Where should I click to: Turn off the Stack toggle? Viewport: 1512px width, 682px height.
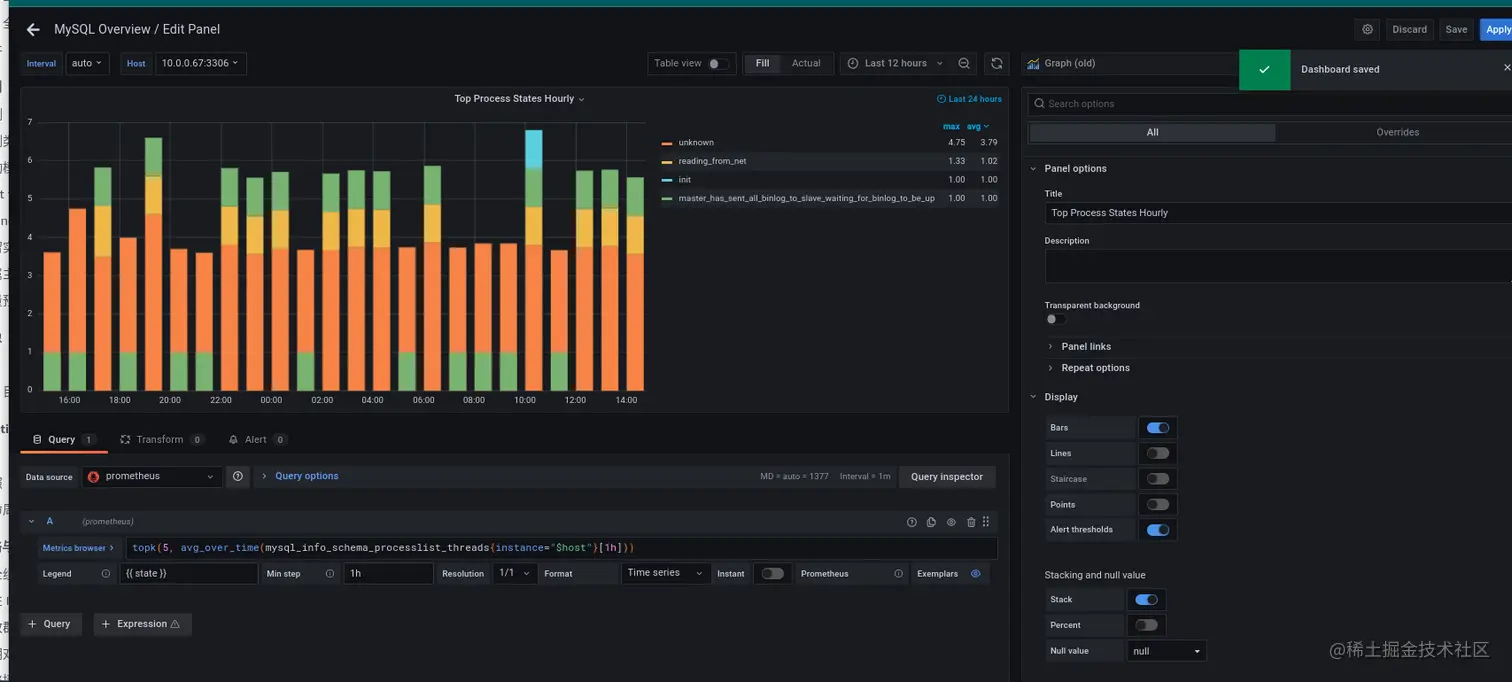1146,600
